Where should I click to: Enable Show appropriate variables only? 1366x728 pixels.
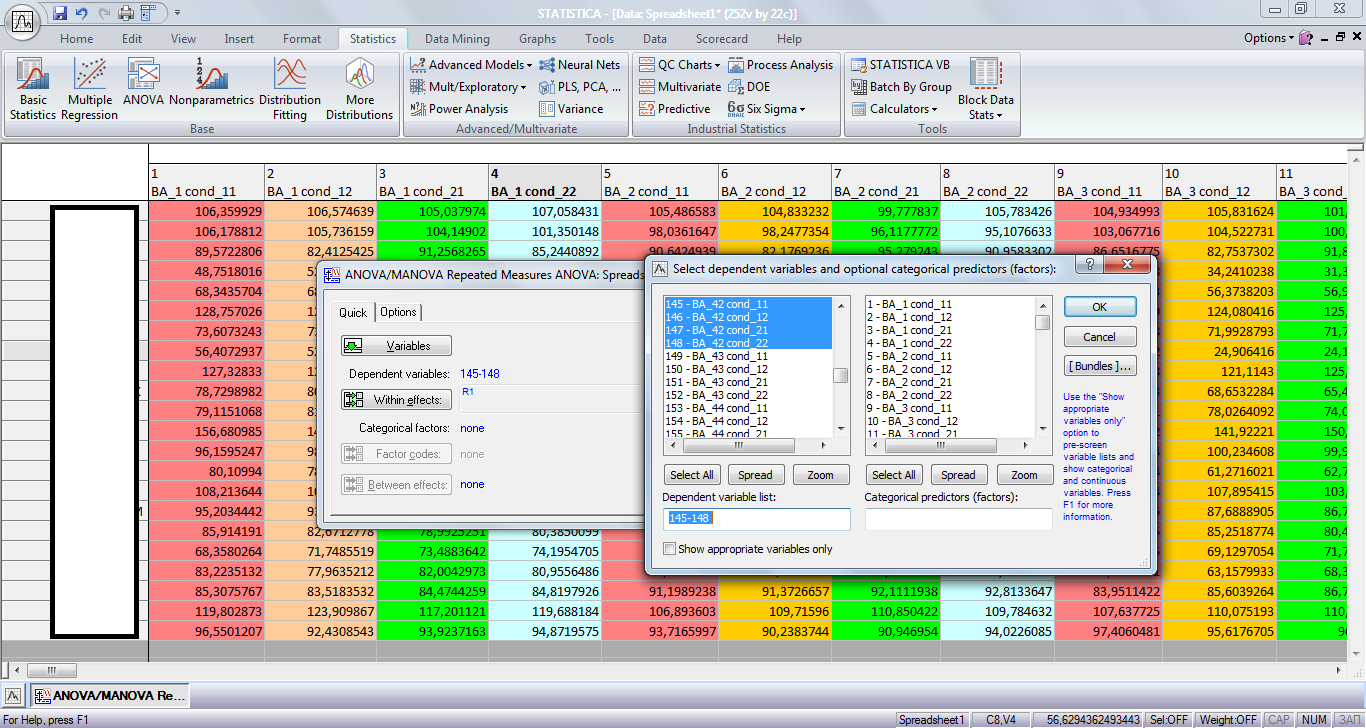click(x=669, y=549)
